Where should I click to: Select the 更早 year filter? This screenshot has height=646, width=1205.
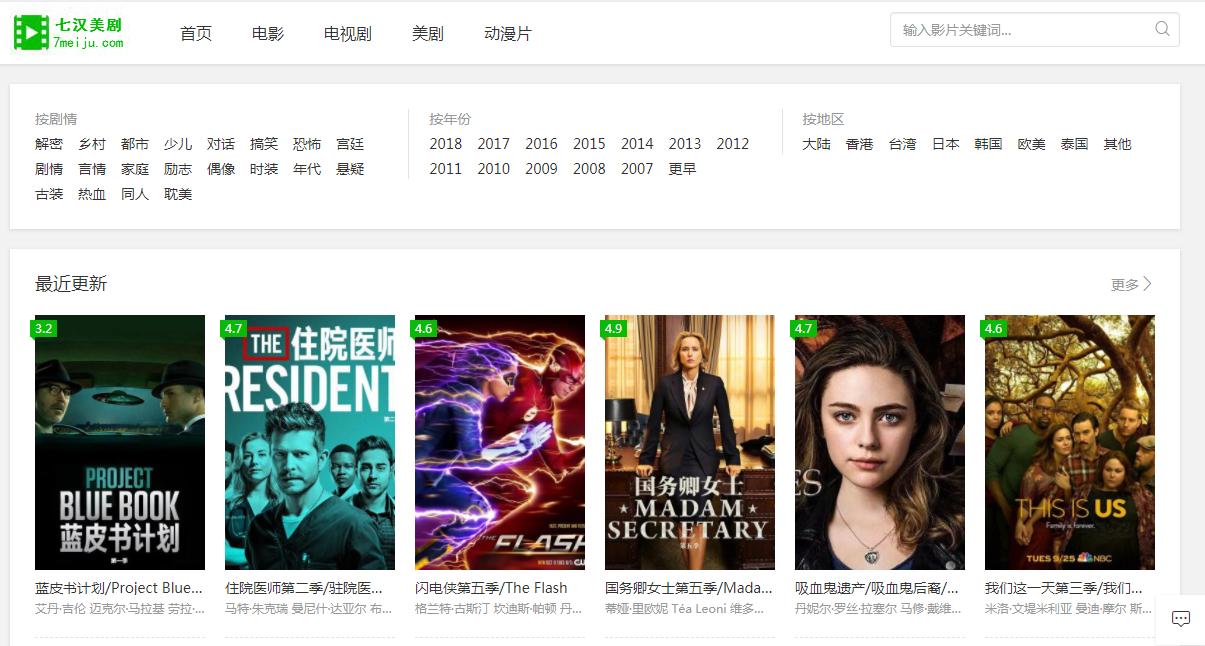(683, 169)
